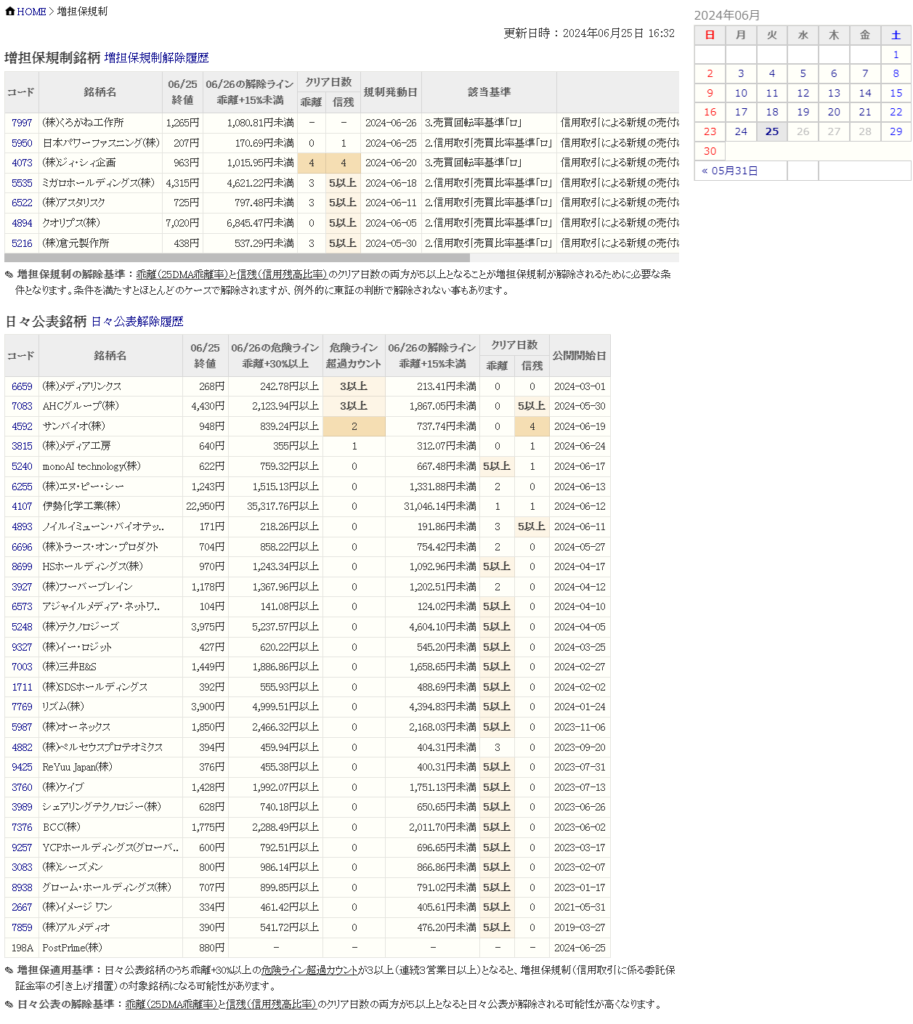This screenshot has width=913, height=1024.
Task: Open stock code 5950 link
Action: 22,143
